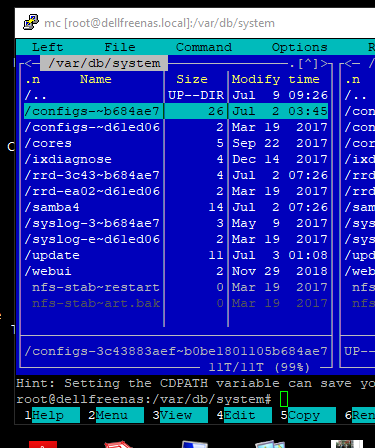This screenshot has width=375, height=448.
Task: Open the File menu
Action: (120, 47)
